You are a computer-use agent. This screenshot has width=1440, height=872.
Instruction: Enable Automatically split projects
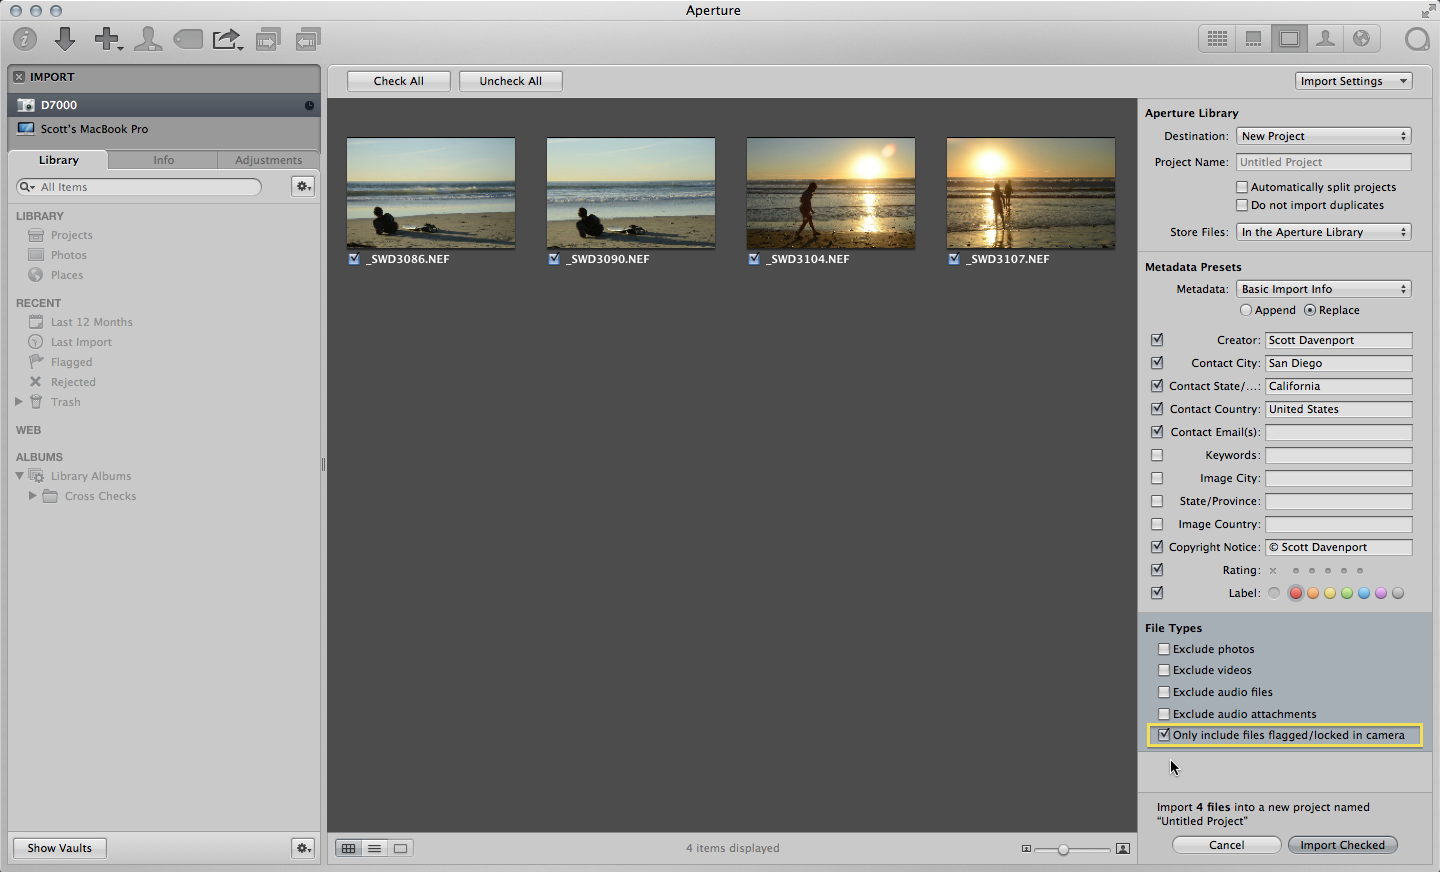[x=1242, y=187]
